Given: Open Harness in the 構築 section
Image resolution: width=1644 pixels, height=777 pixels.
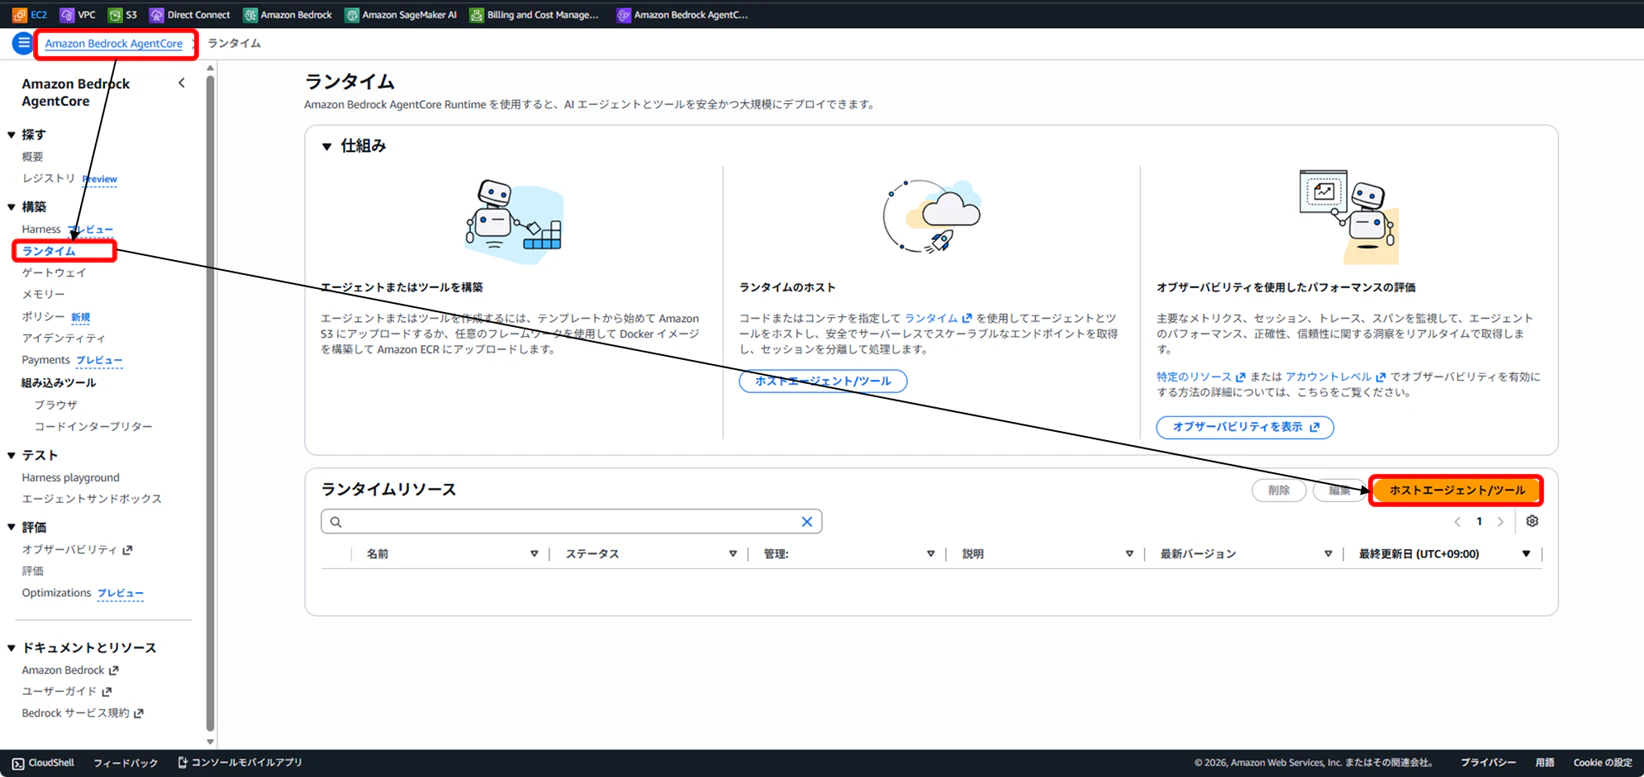Looking at the screenshot, I should pos(41,230).
